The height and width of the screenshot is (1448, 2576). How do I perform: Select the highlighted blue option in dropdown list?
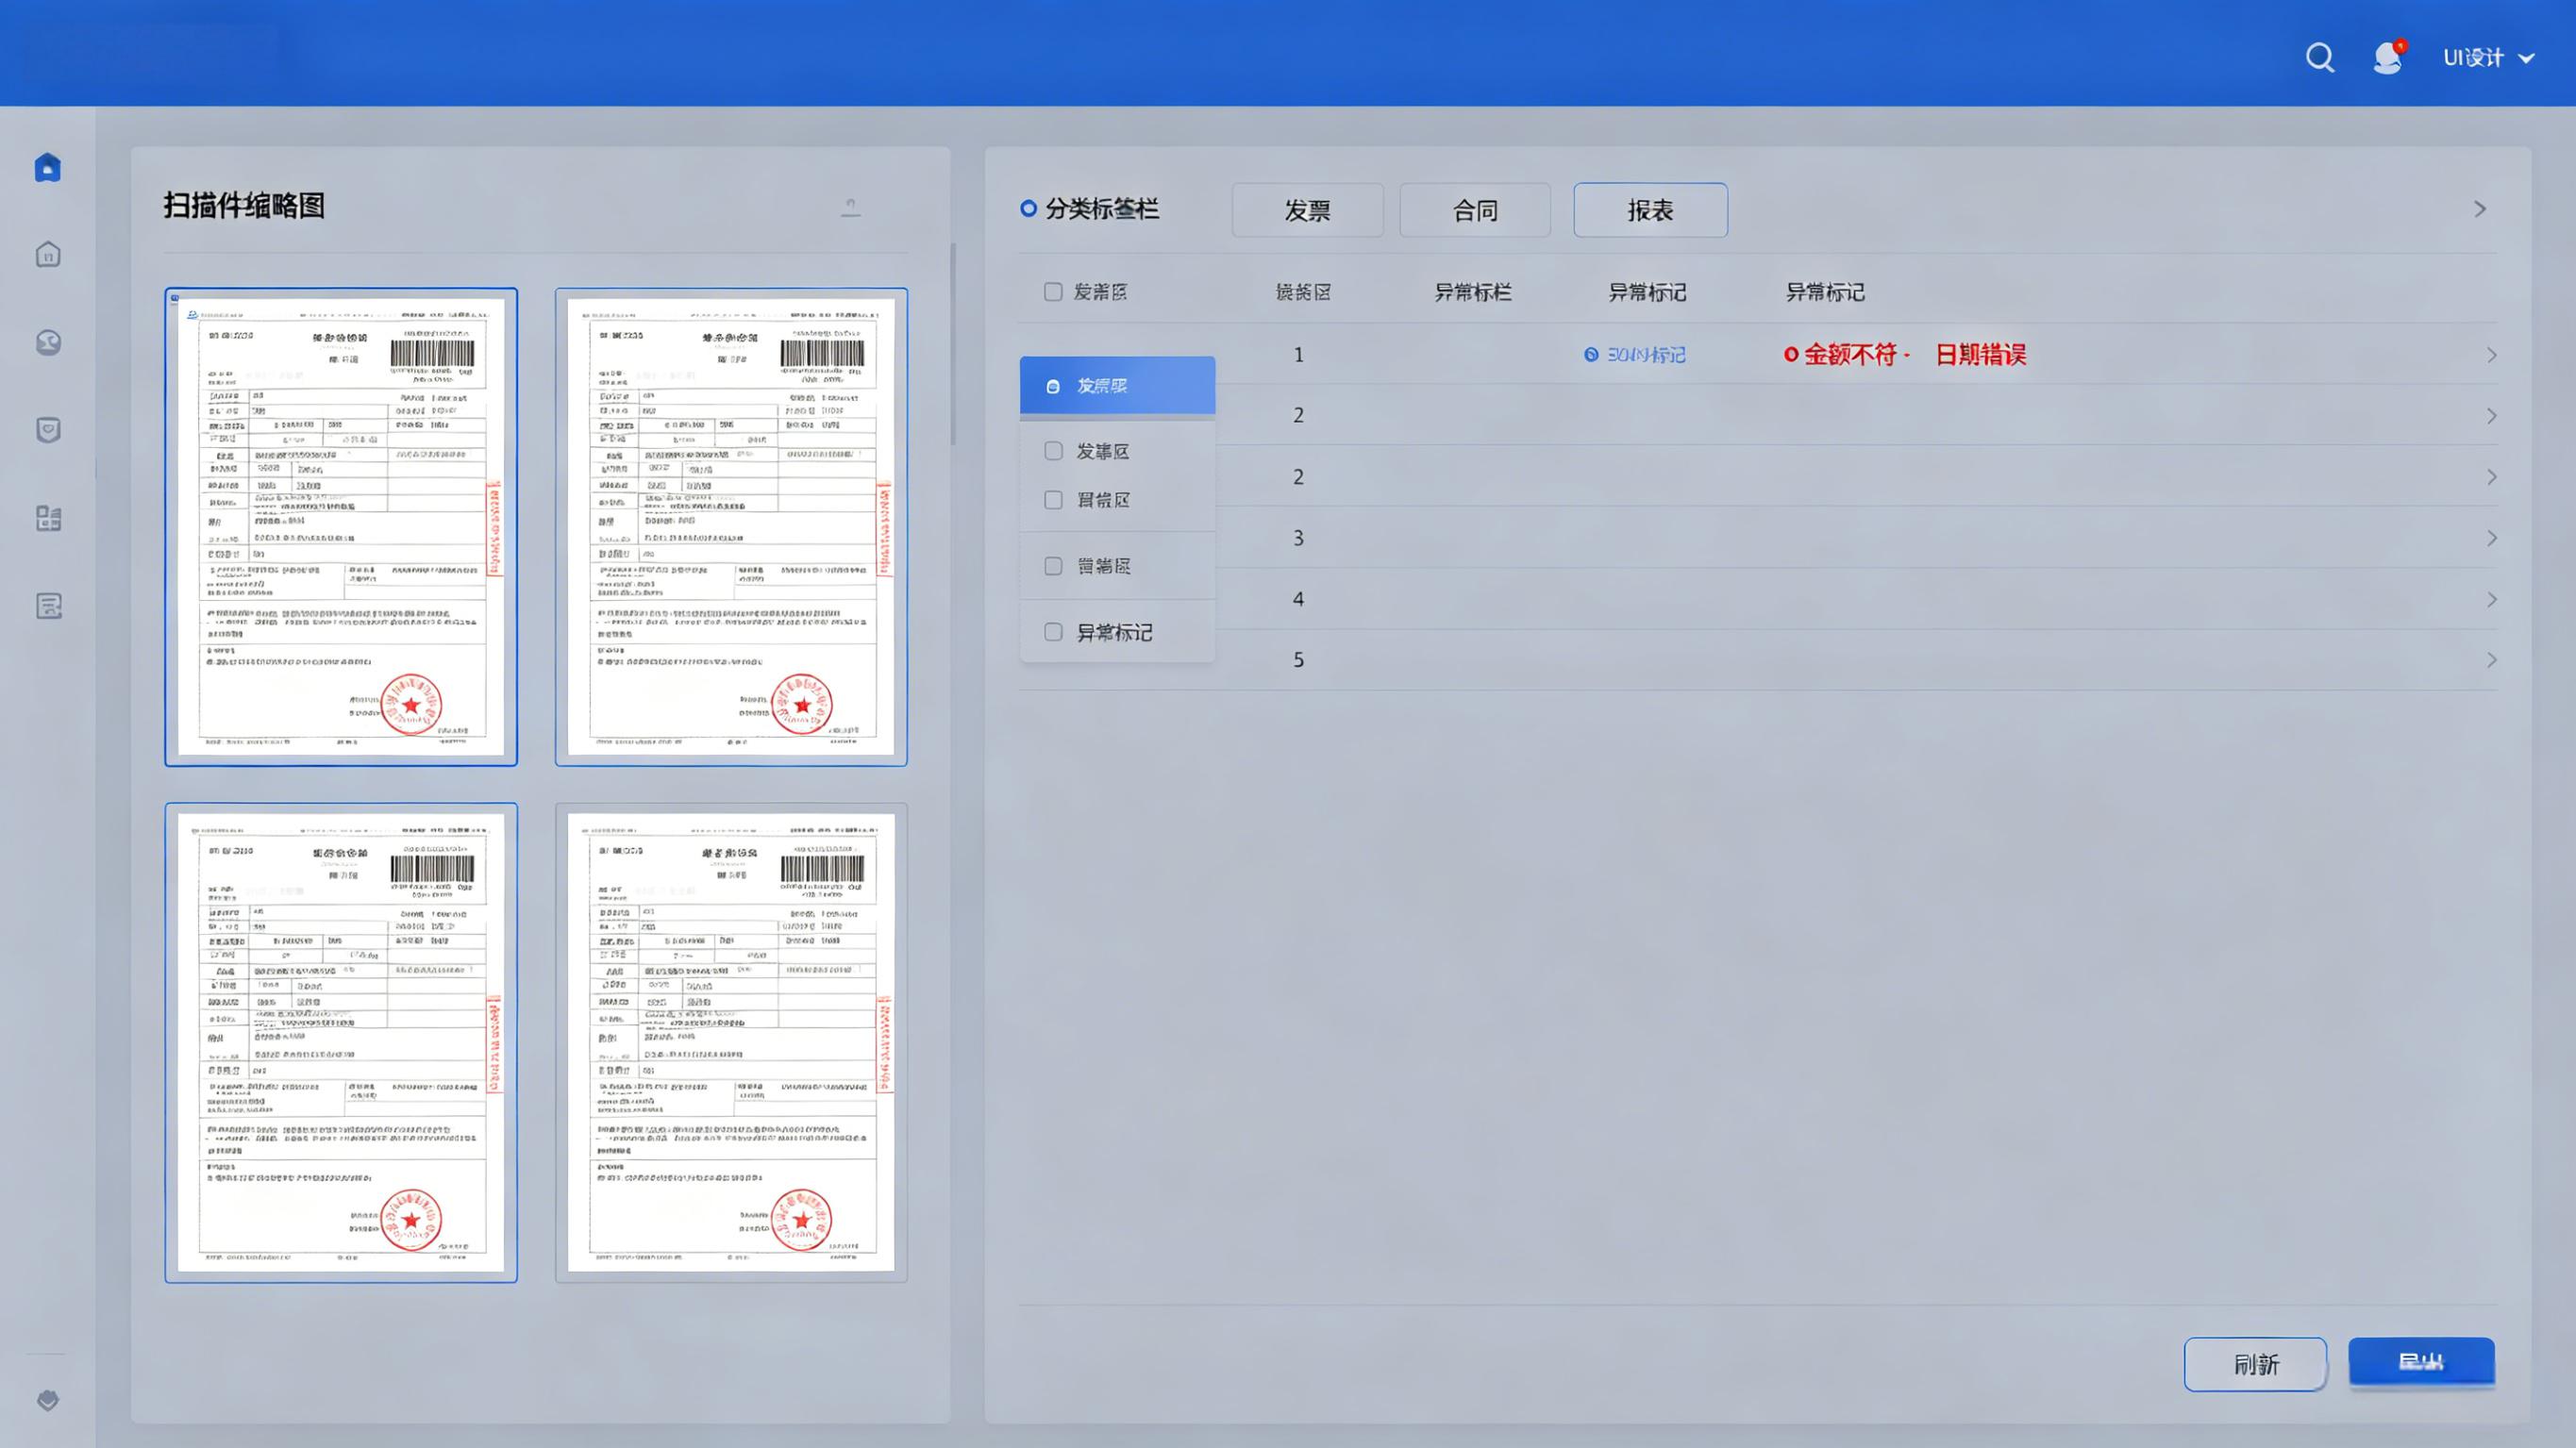click(1117, 385)
